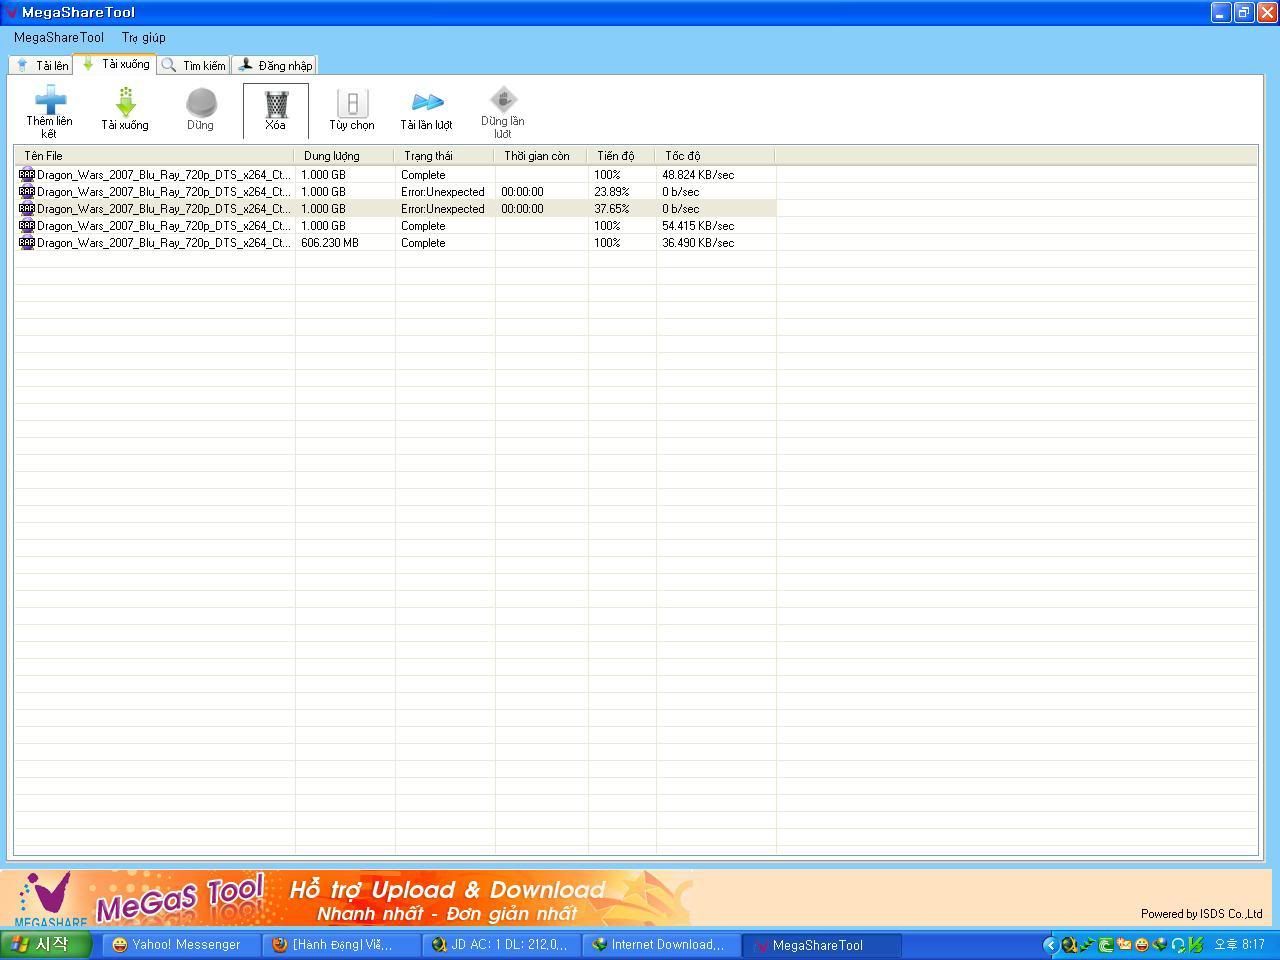Click the 23.89% progress value
1280x960 pixels.
612,191
